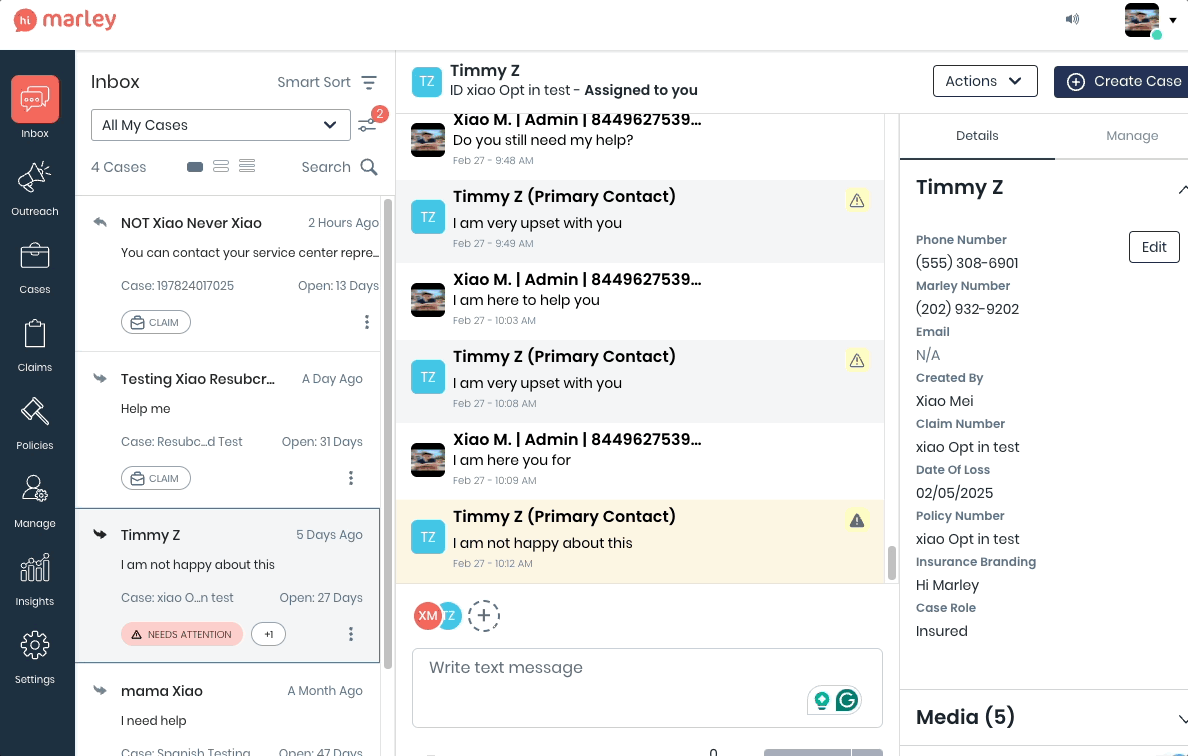The image size is (1188, 756).
Task: Click the inbox search magnifier icon
Action: tap(369, 167)
